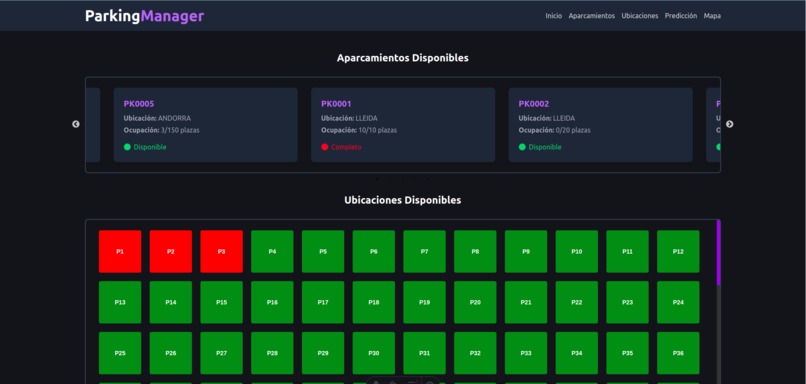Select free parking spot P32
This screenshot has height=384, width=806.
[x=475, y=353]
